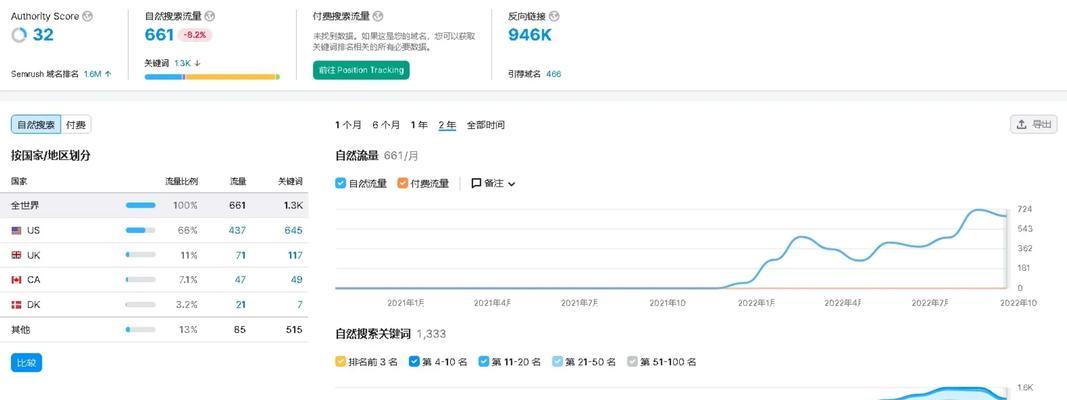1067x400 pixels.
Task: Toggle the 第 11-20 名 checkbox
Action: 484,362
